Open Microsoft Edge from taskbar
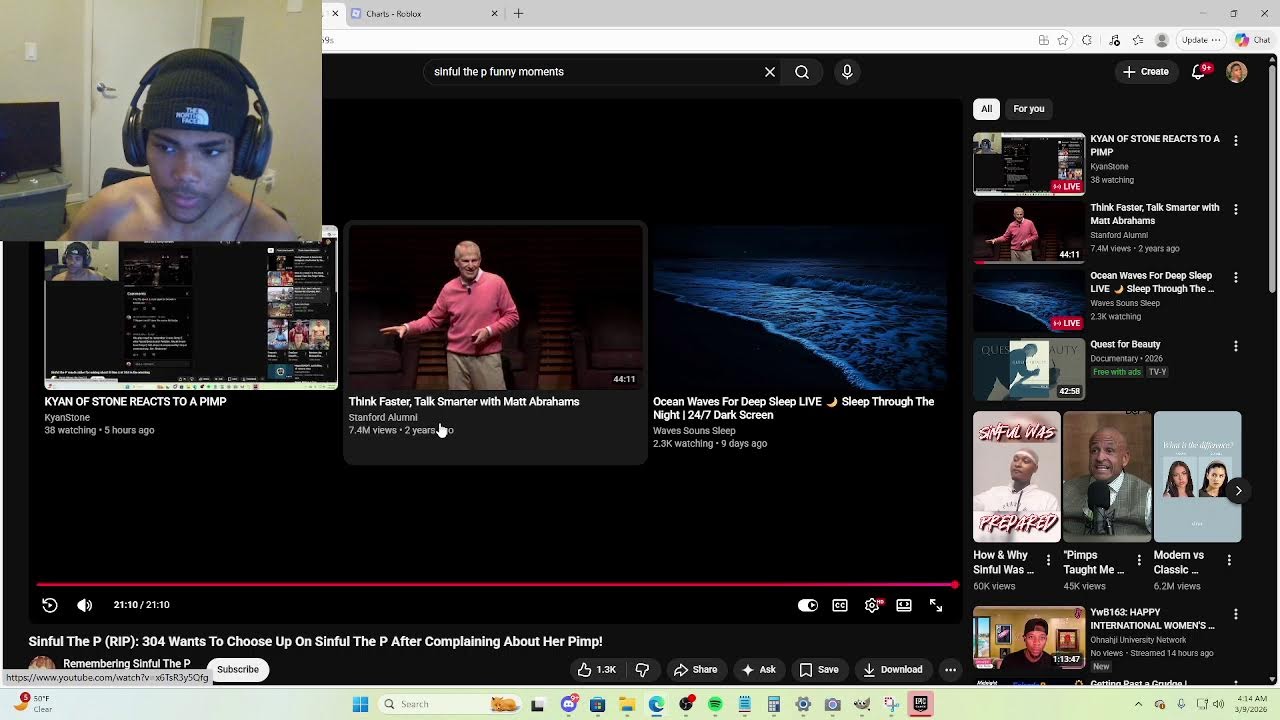 (x=656, y=704)
